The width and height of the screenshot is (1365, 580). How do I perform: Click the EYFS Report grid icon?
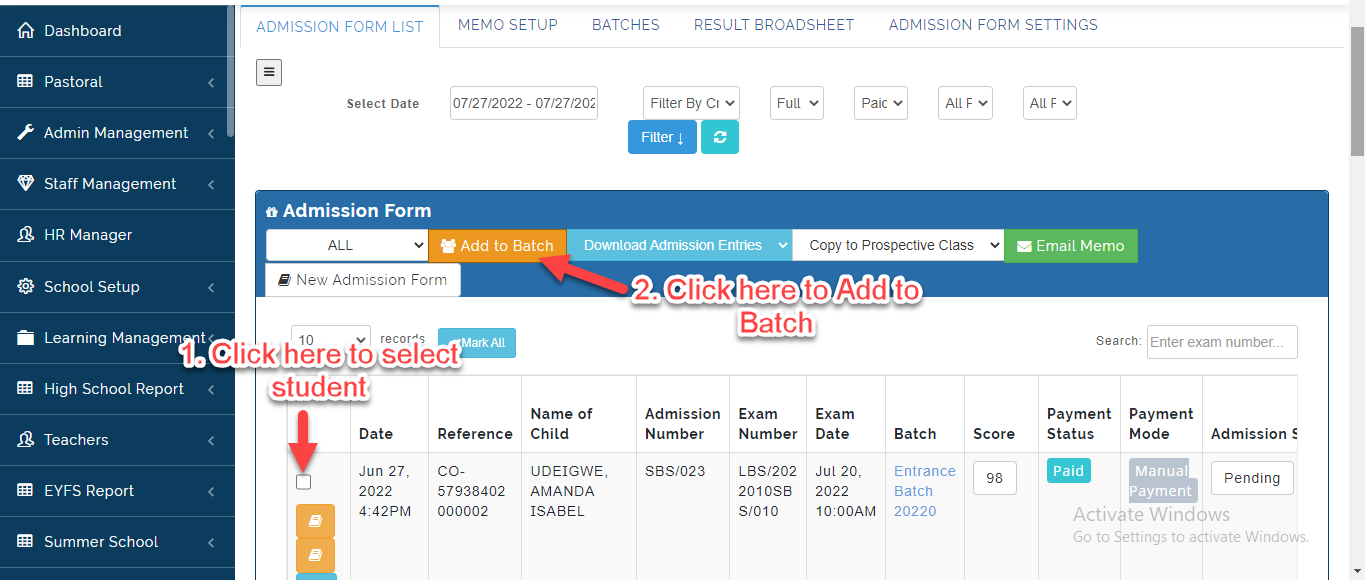coord(26,491)
